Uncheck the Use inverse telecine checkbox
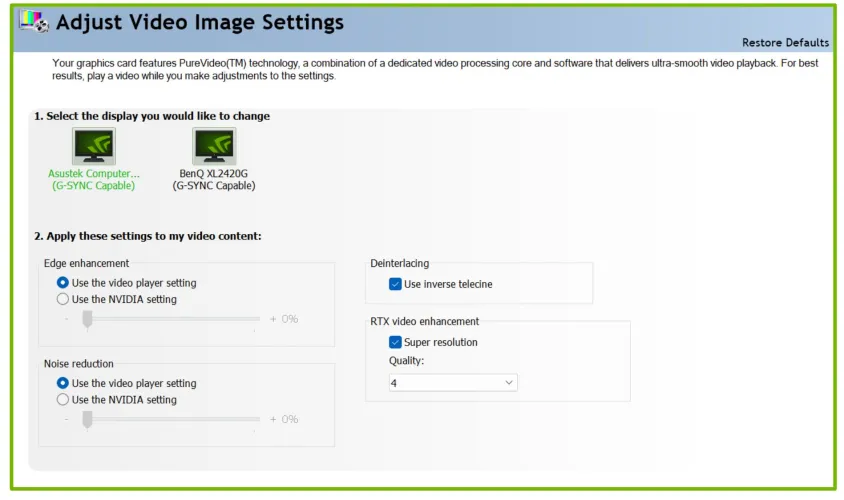The width and height of the screenshot is (844, 500). click(395, 284)
